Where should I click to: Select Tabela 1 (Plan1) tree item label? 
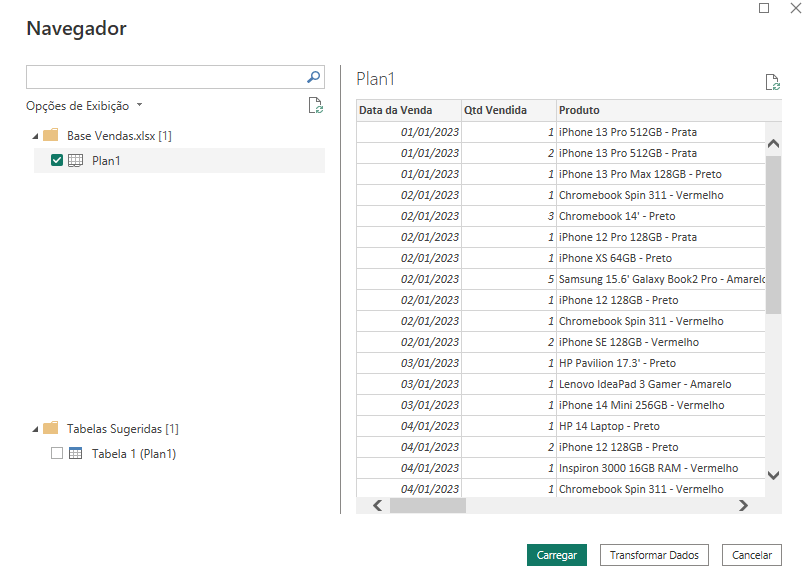134,453
